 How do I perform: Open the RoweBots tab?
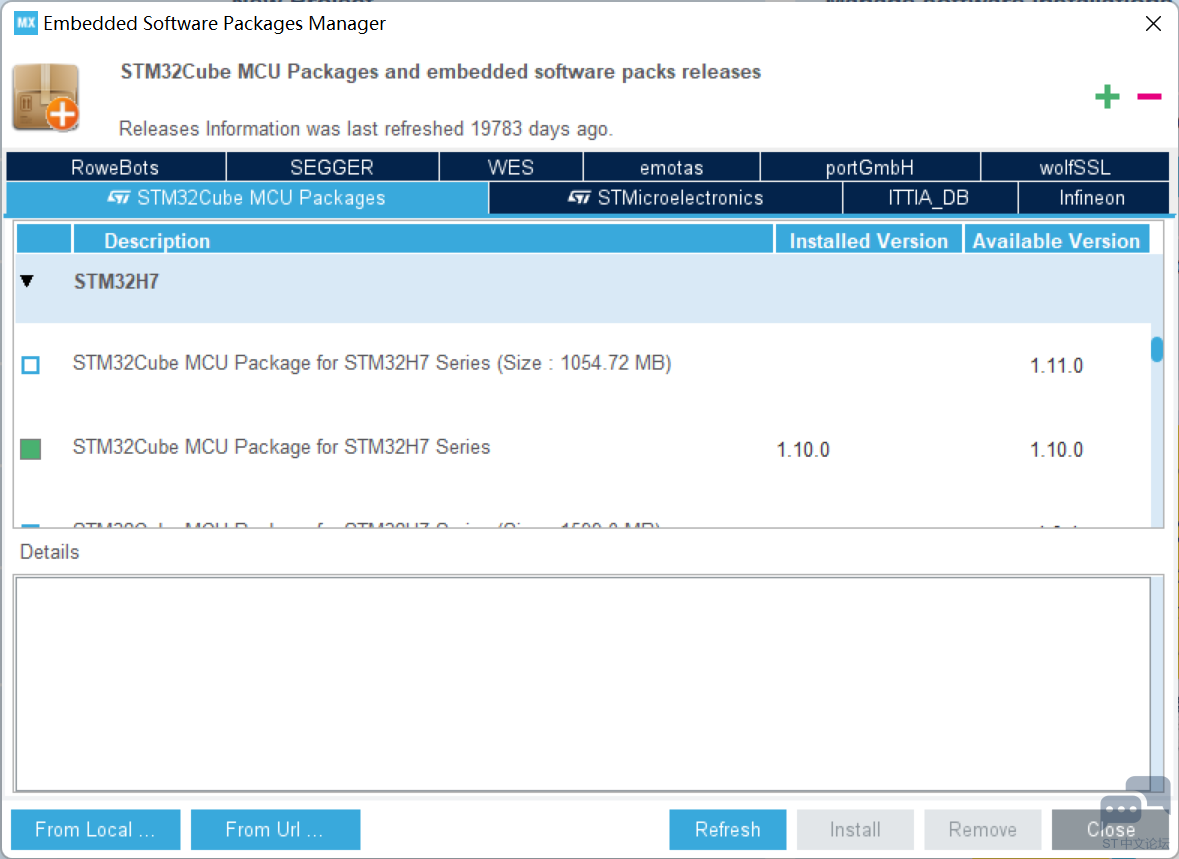(116, 167)
